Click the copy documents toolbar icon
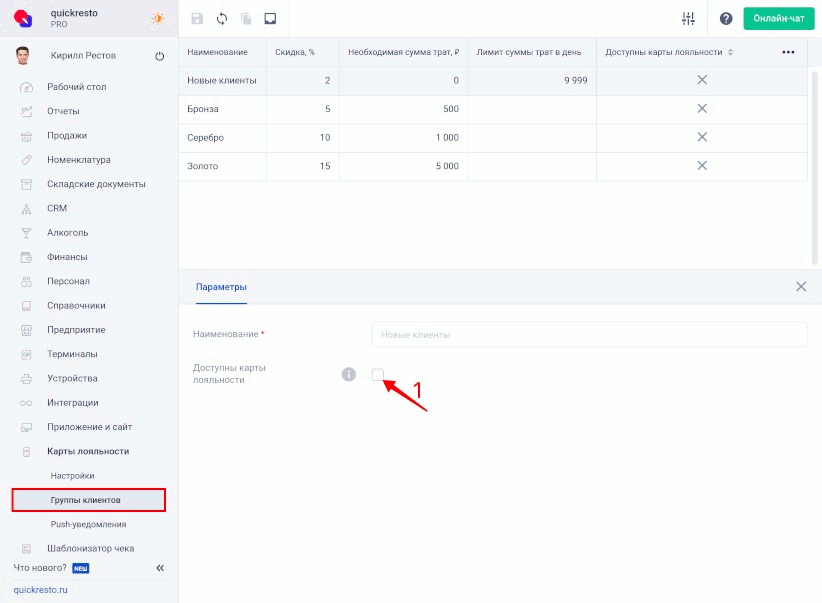 click(x=246, y=19)
